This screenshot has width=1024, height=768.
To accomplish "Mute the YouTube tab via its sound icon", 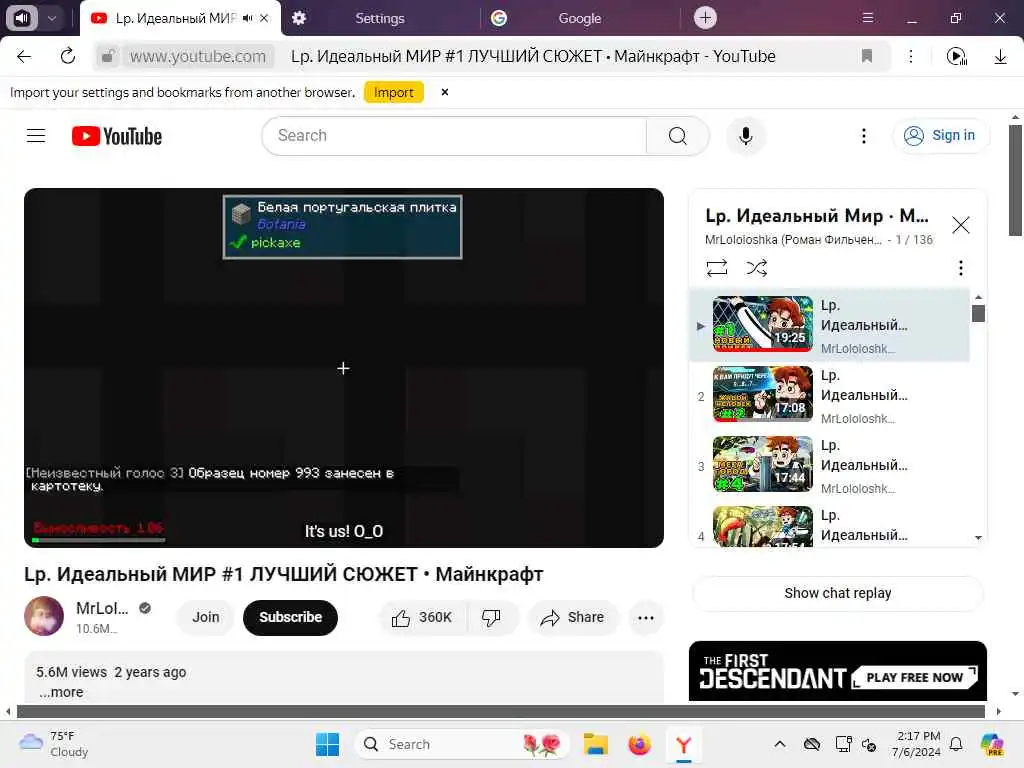I will coord(248,18).
